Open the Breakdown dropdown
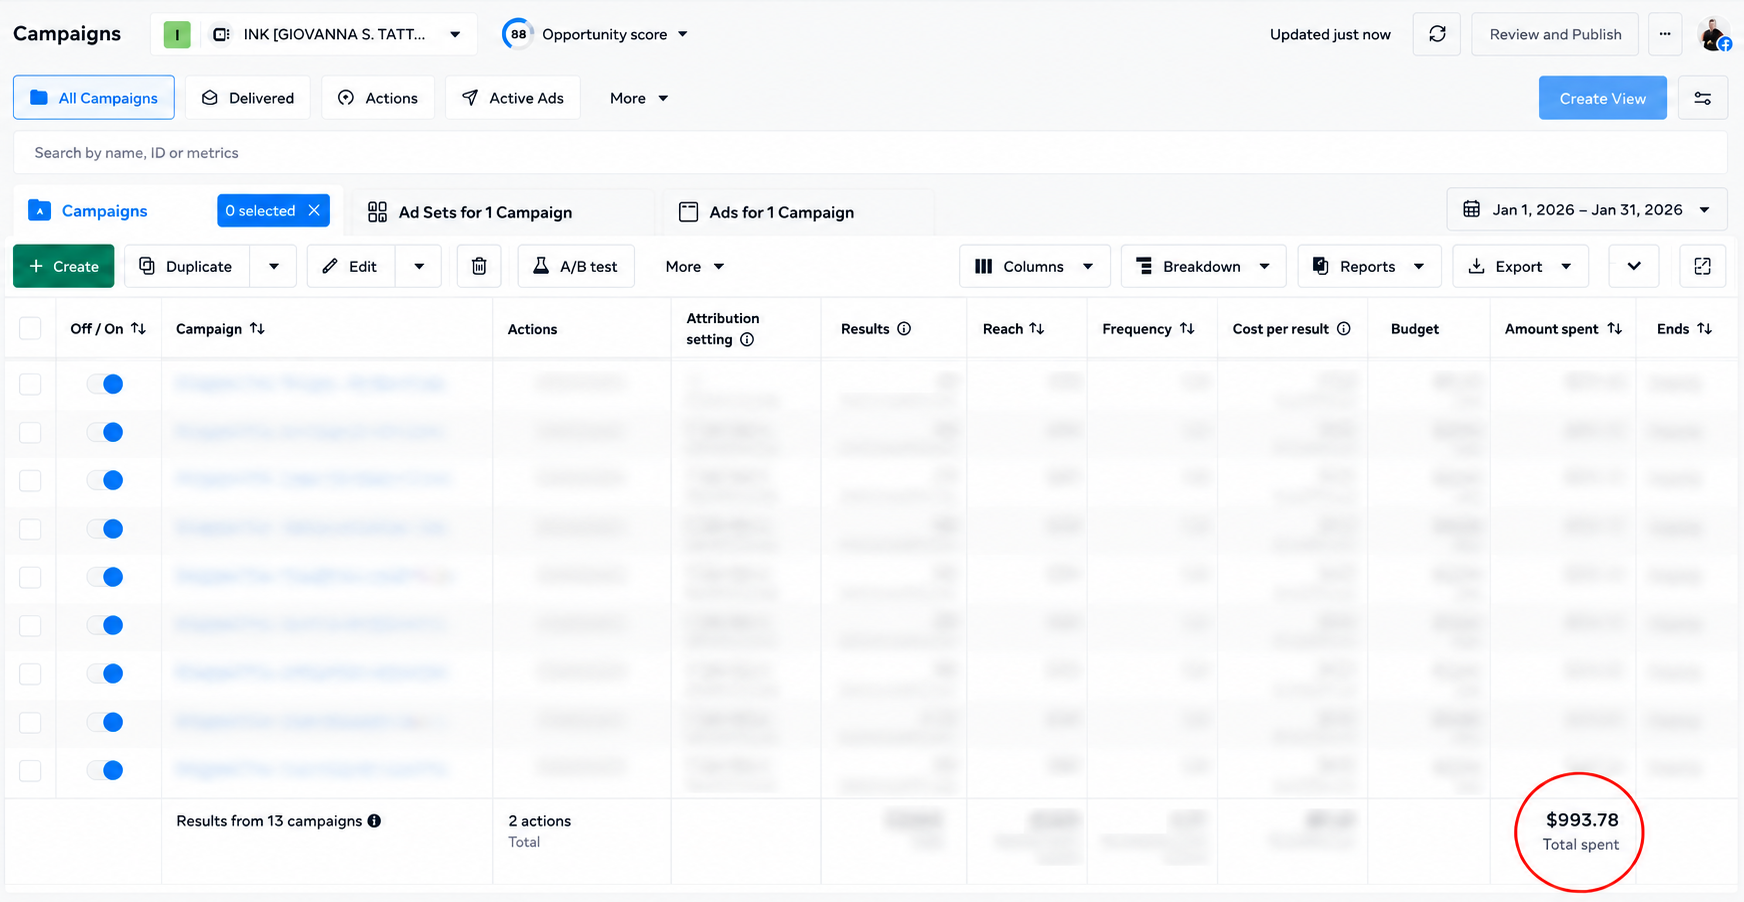1744x902 pixels. [1203, 266]
